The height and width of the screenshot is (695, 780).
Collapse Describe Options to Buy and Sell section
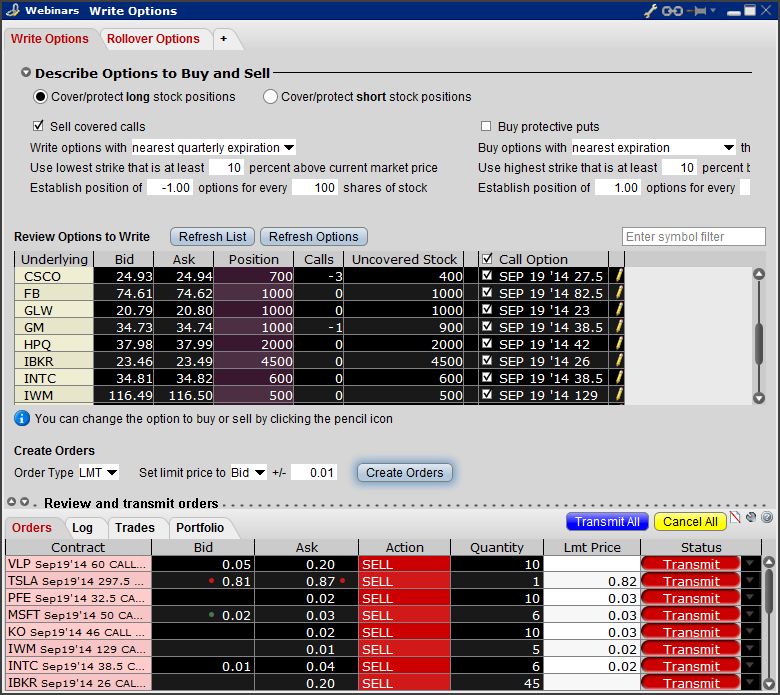26,72
